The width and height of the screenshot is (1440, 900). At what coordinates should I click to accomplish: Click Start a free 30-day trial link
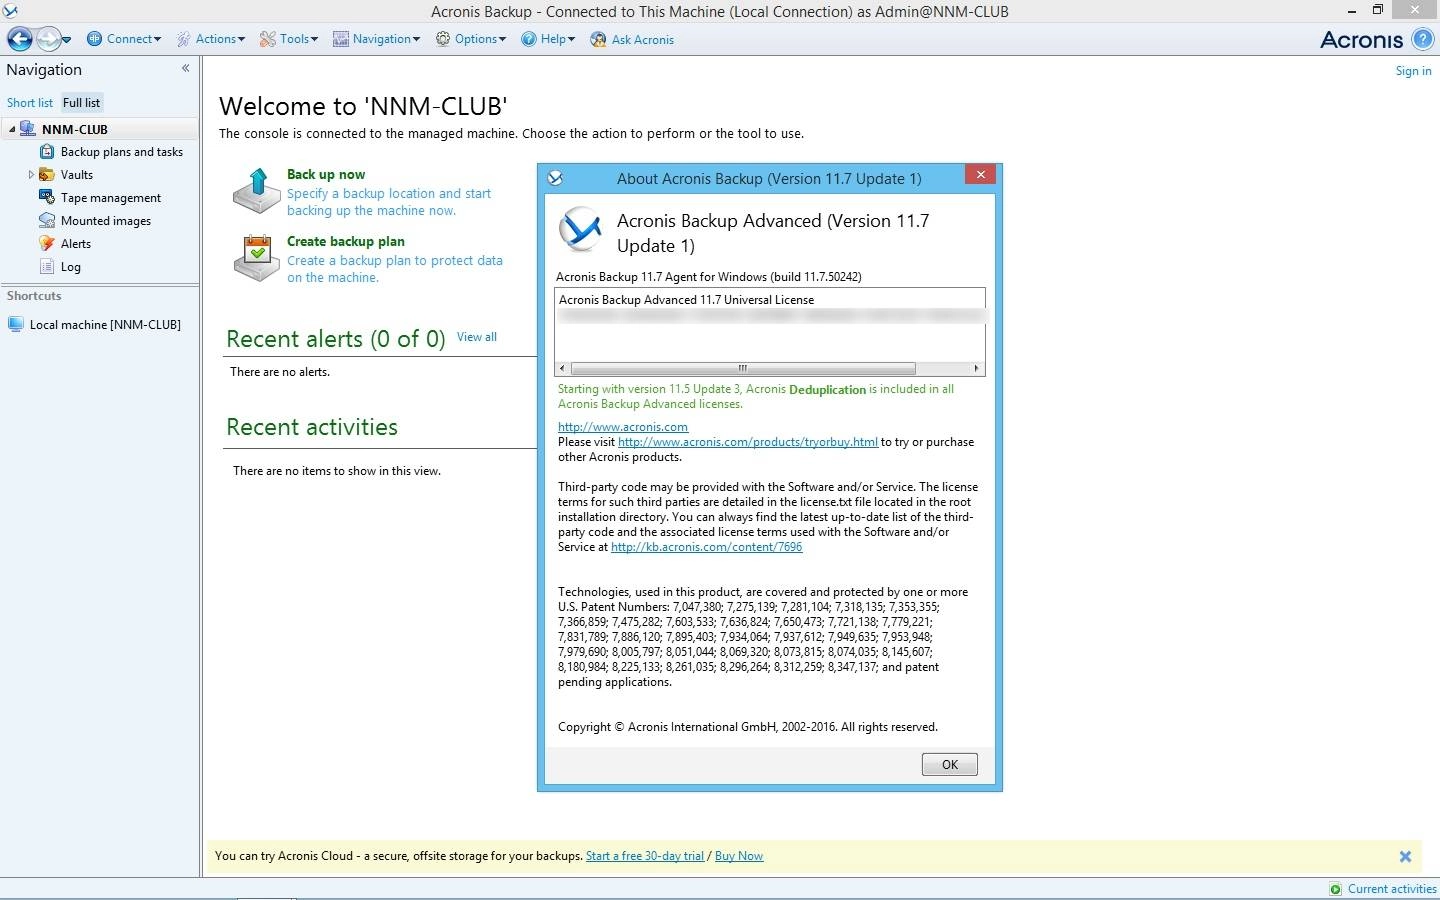tap(645, 856)
